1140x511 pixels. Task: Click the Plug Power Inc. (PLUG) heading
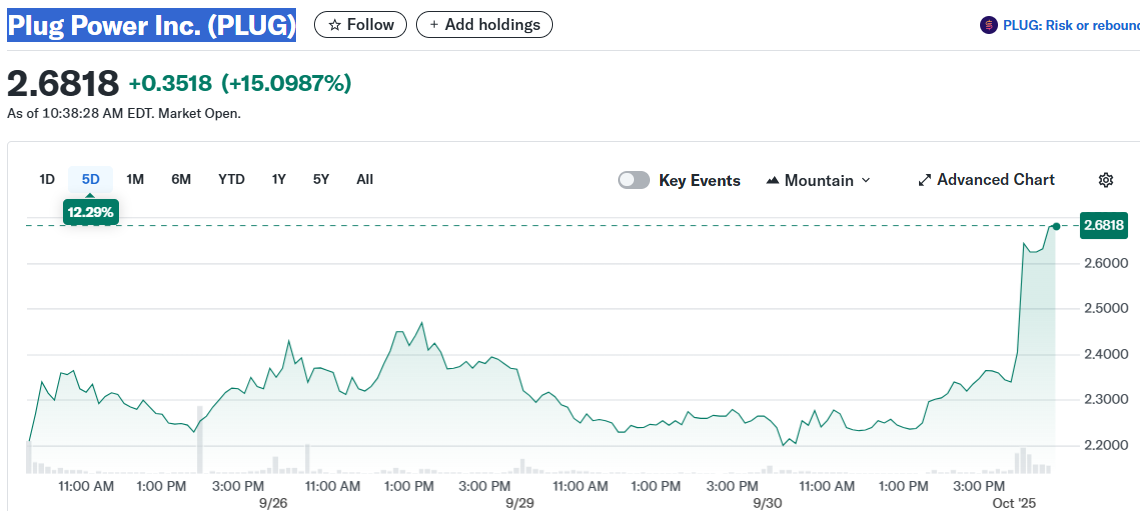coord(151,25)
